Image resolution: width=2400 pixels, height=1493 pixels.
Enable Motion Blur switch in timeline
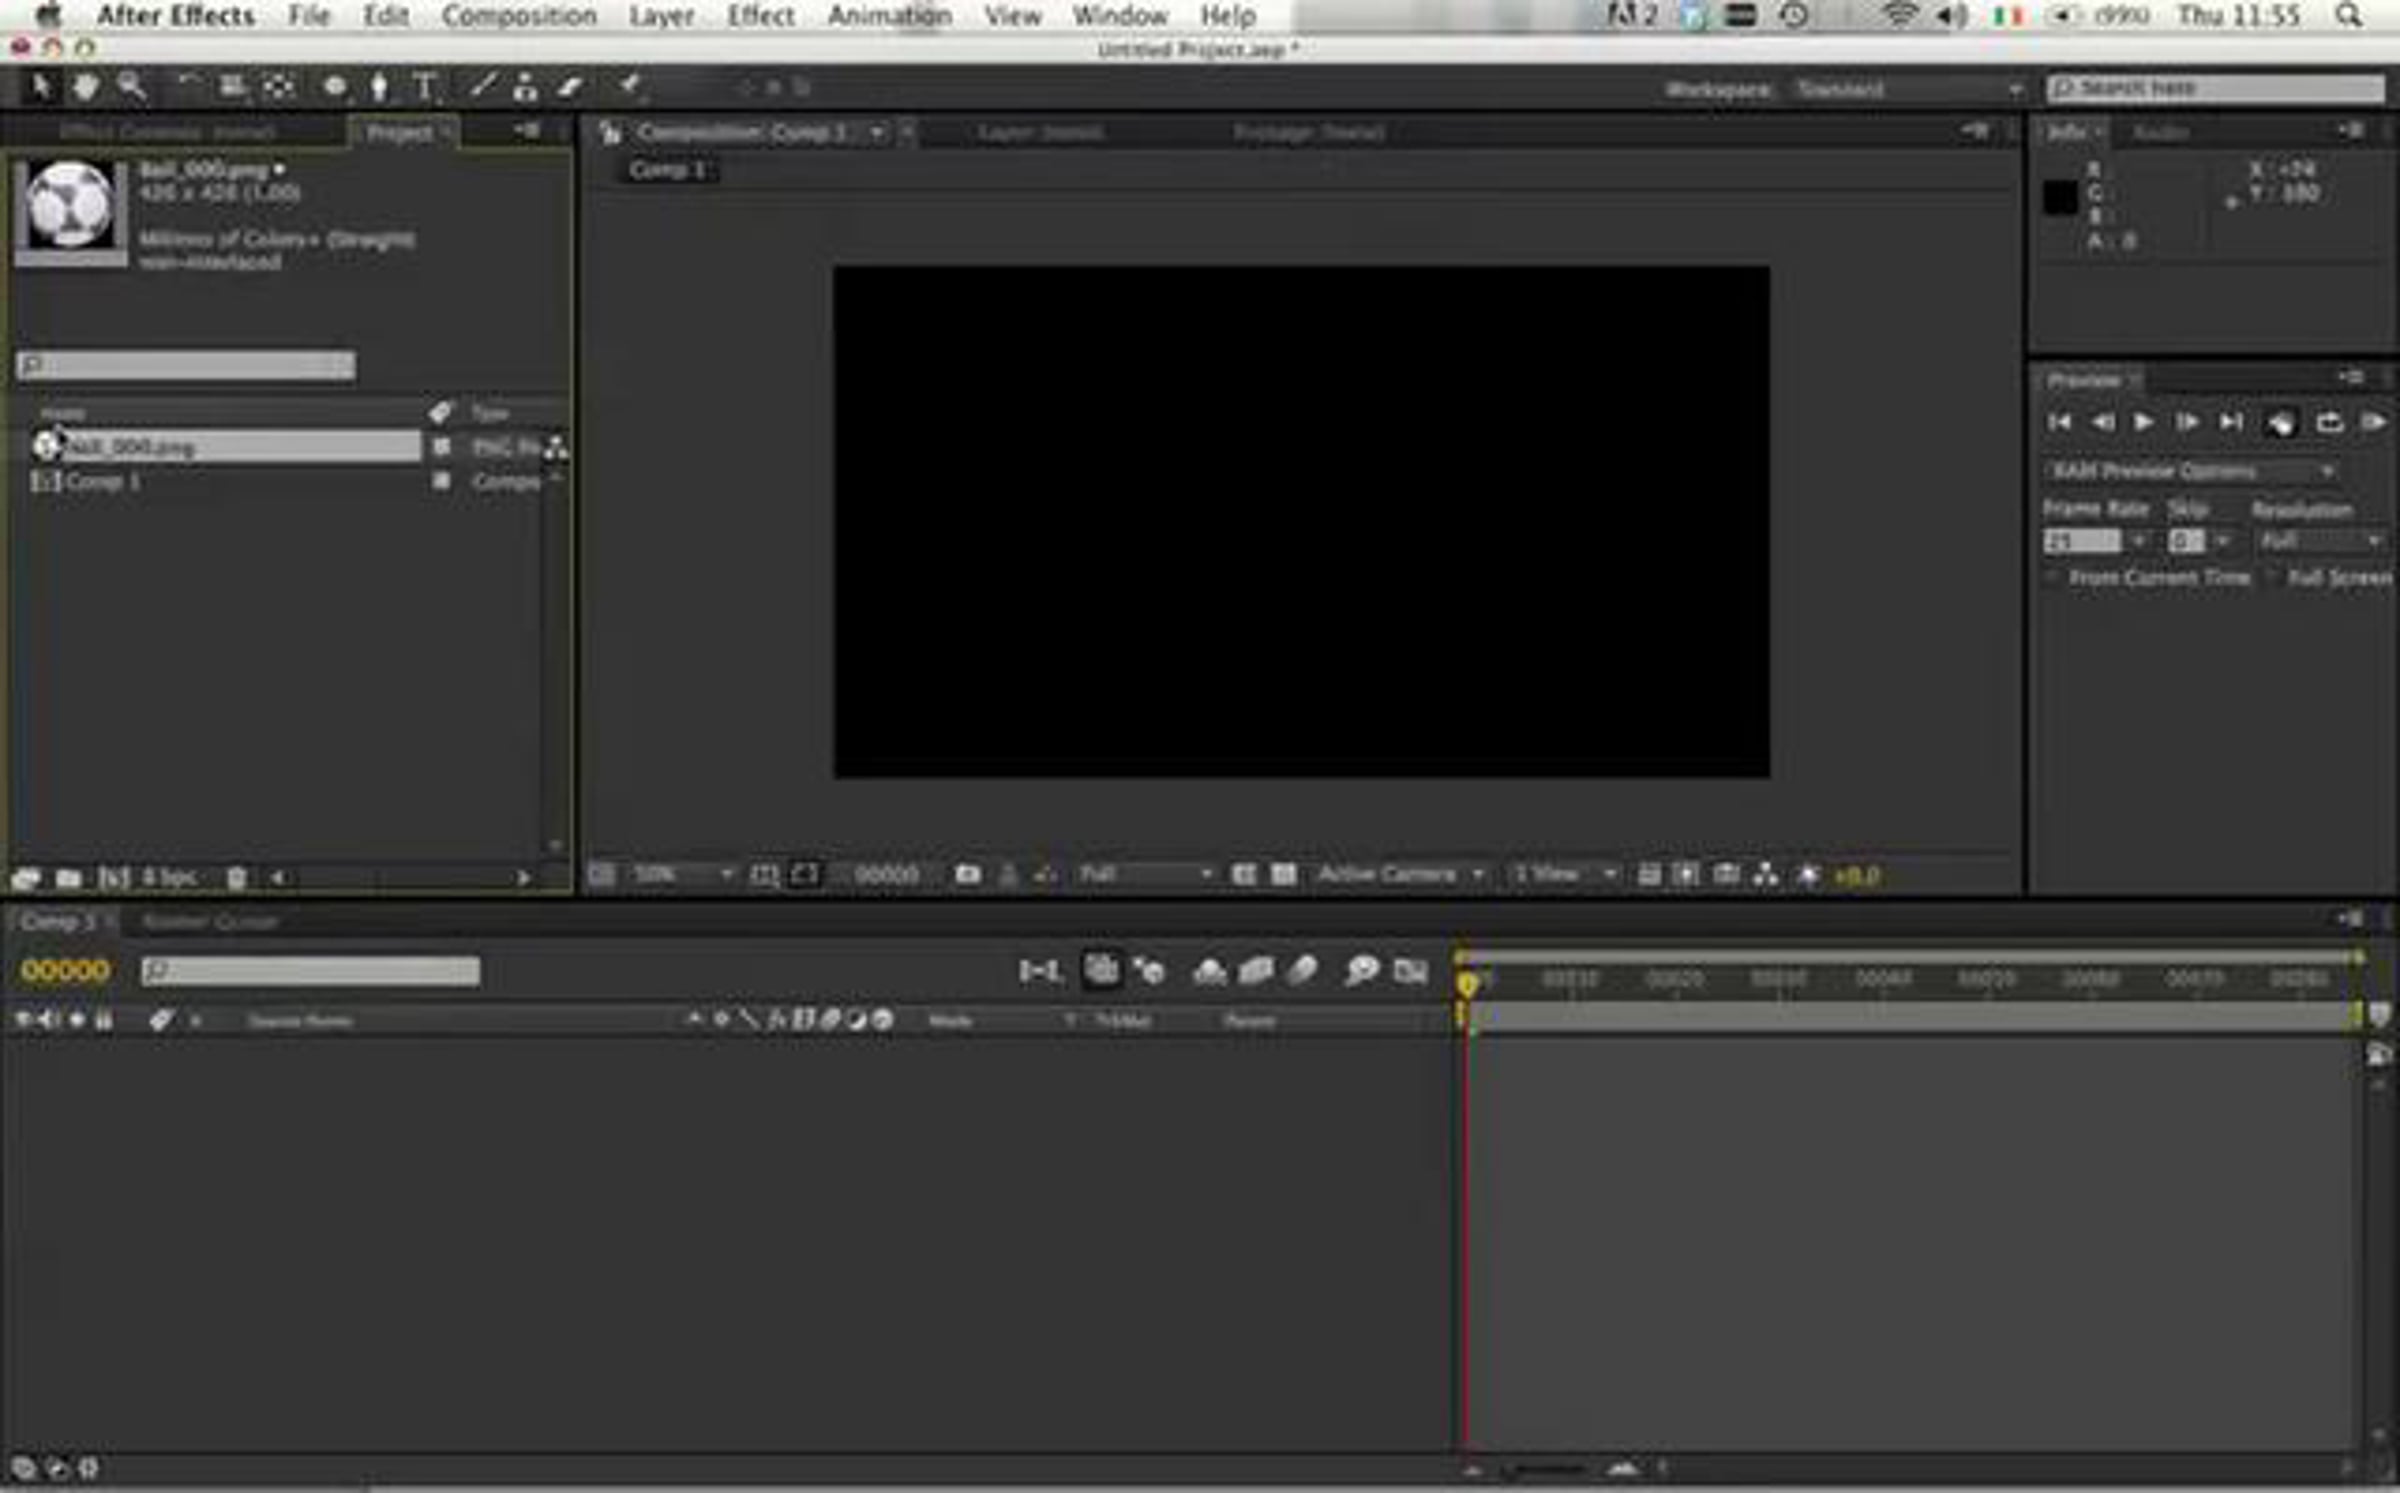point(1301,970)
